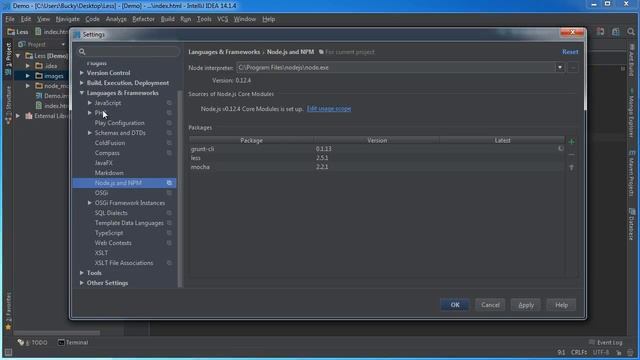Open the File menu

10,19
